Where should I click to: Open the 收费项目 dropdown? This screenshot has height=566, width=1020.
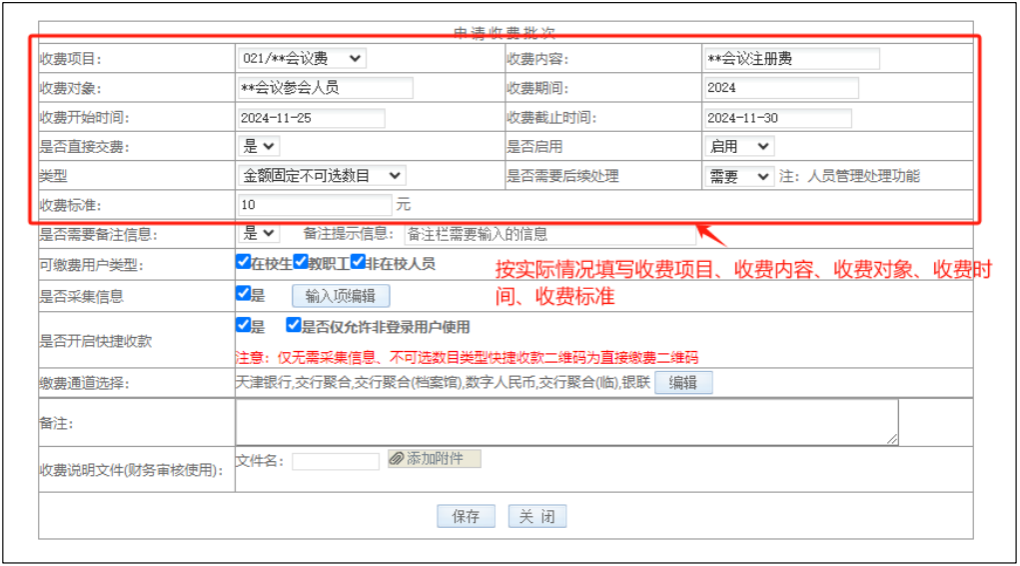tap(302, 58)
